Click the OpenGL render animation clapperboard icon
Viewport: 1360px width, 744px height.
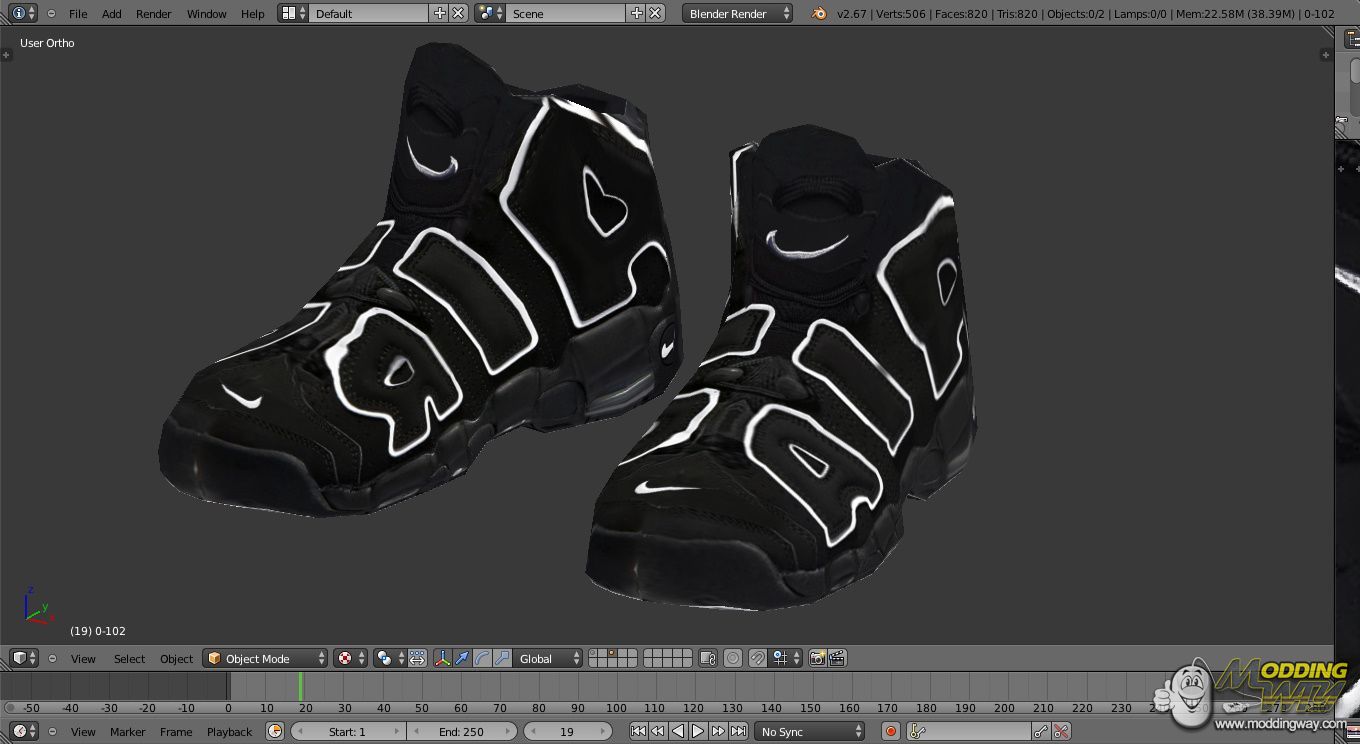838,658
